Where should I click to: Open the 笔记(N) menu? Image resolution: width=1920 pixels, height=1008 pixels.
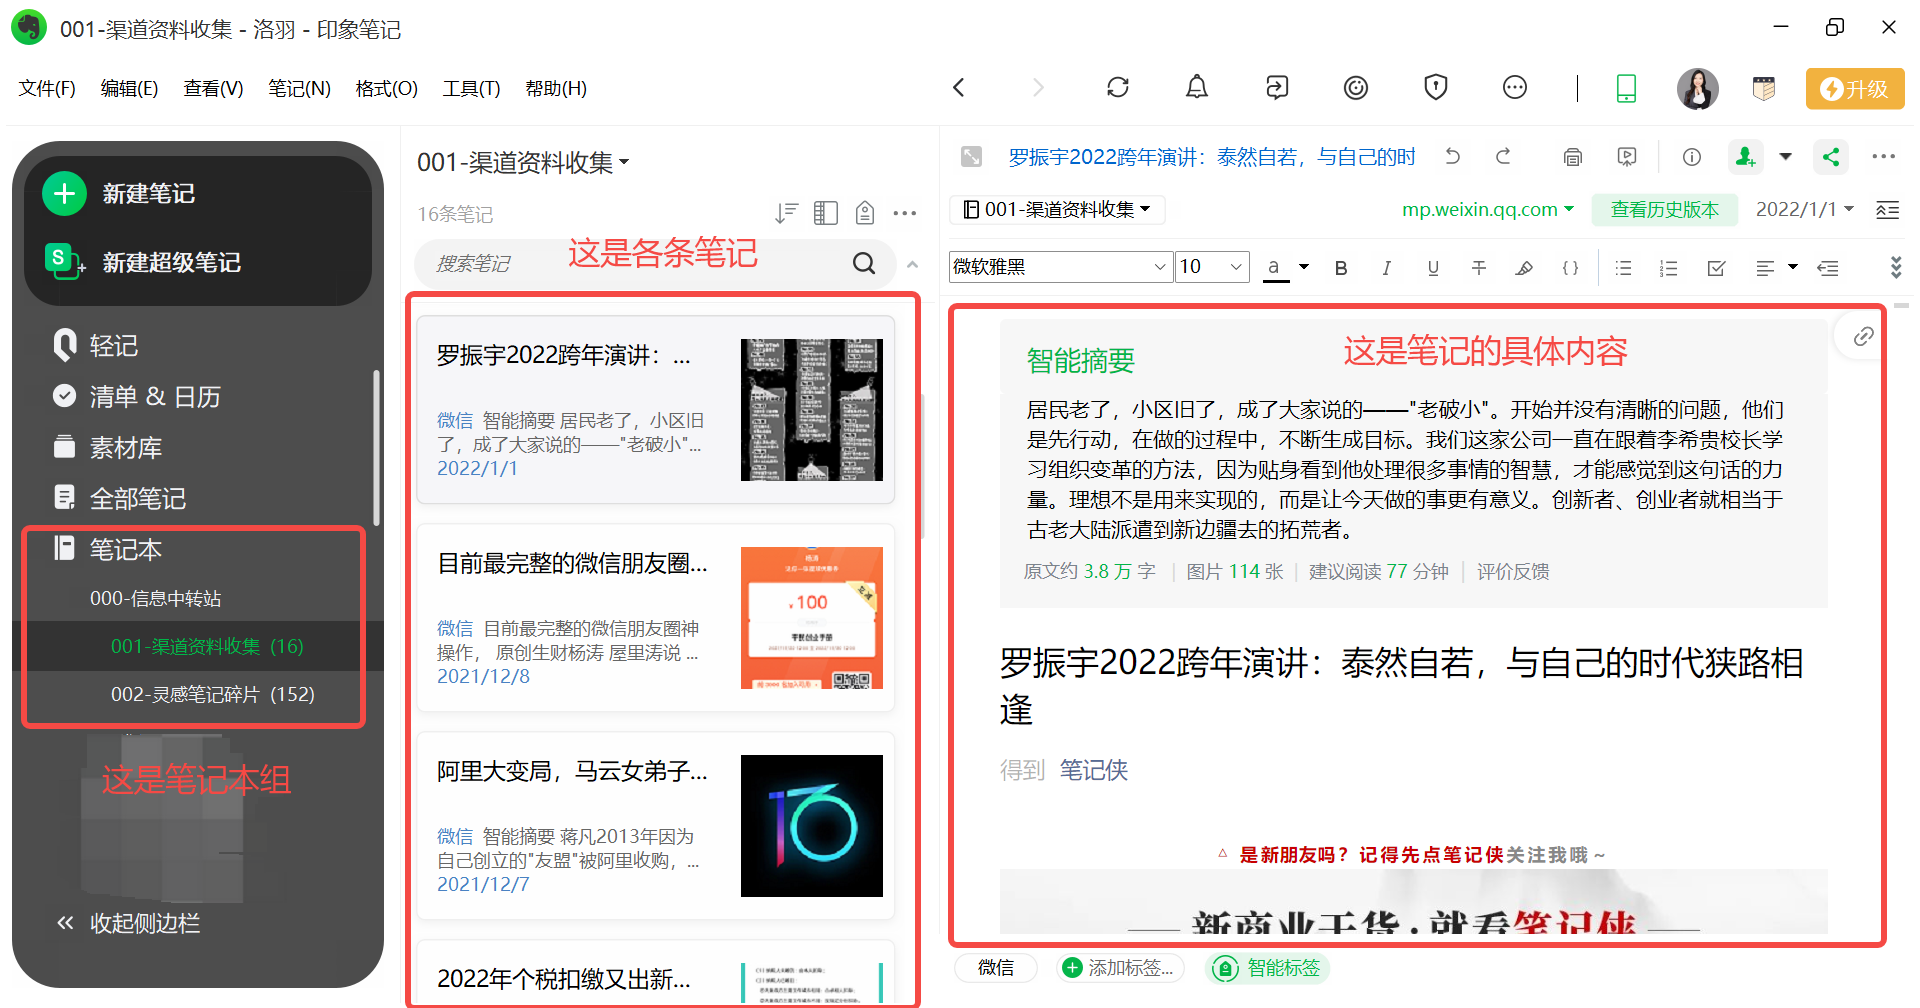(299, 89)
